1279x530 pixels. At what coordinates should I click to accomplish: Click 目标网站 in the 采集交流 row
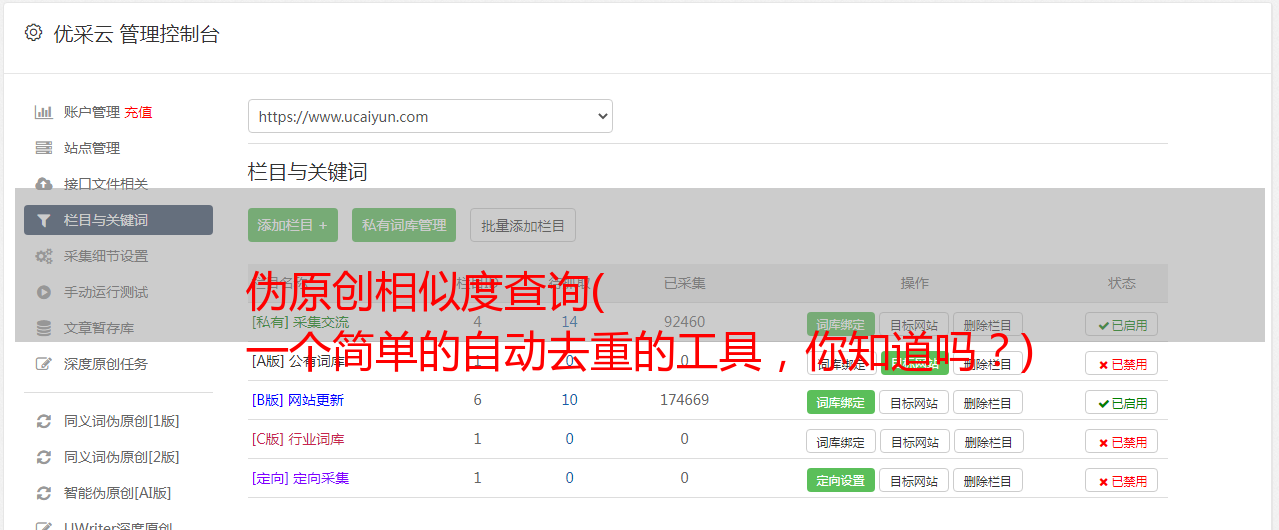915,325
